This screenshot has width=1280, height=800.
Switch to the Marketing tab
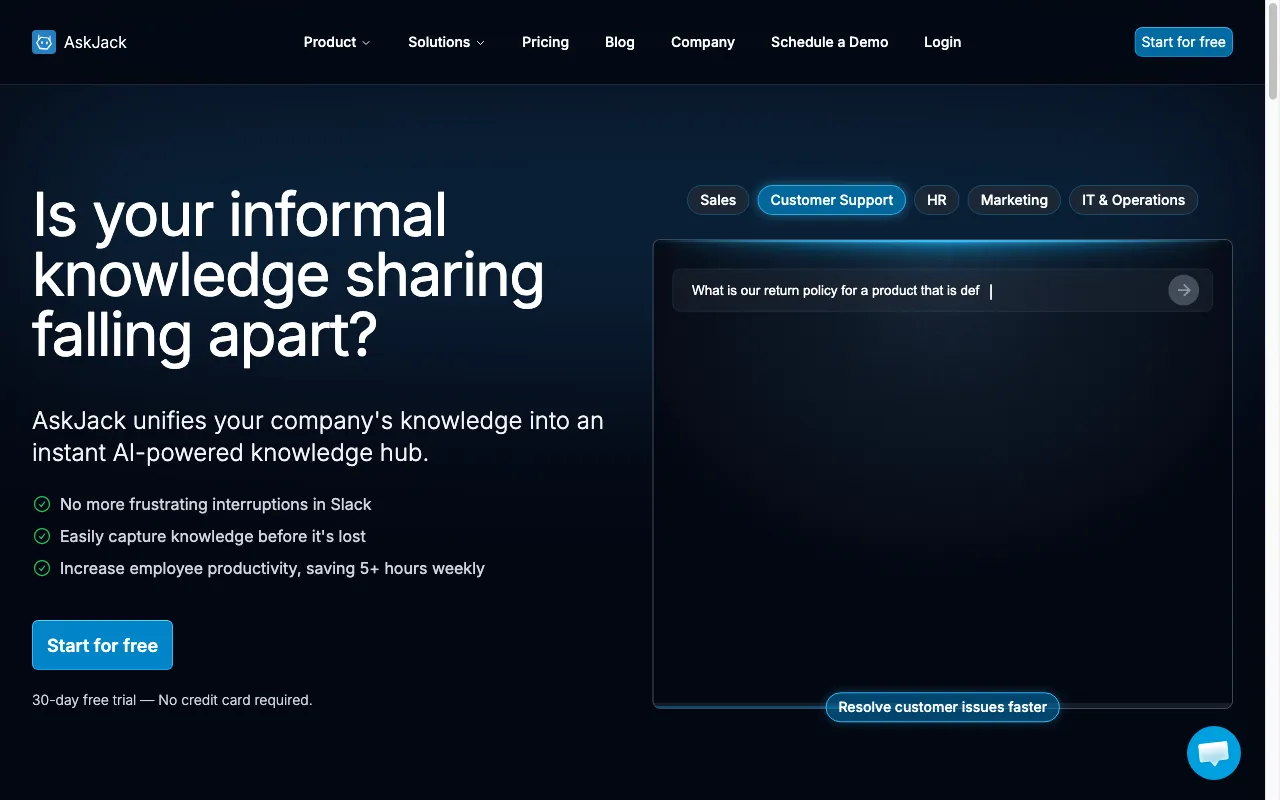click(x=1014, y=200)
